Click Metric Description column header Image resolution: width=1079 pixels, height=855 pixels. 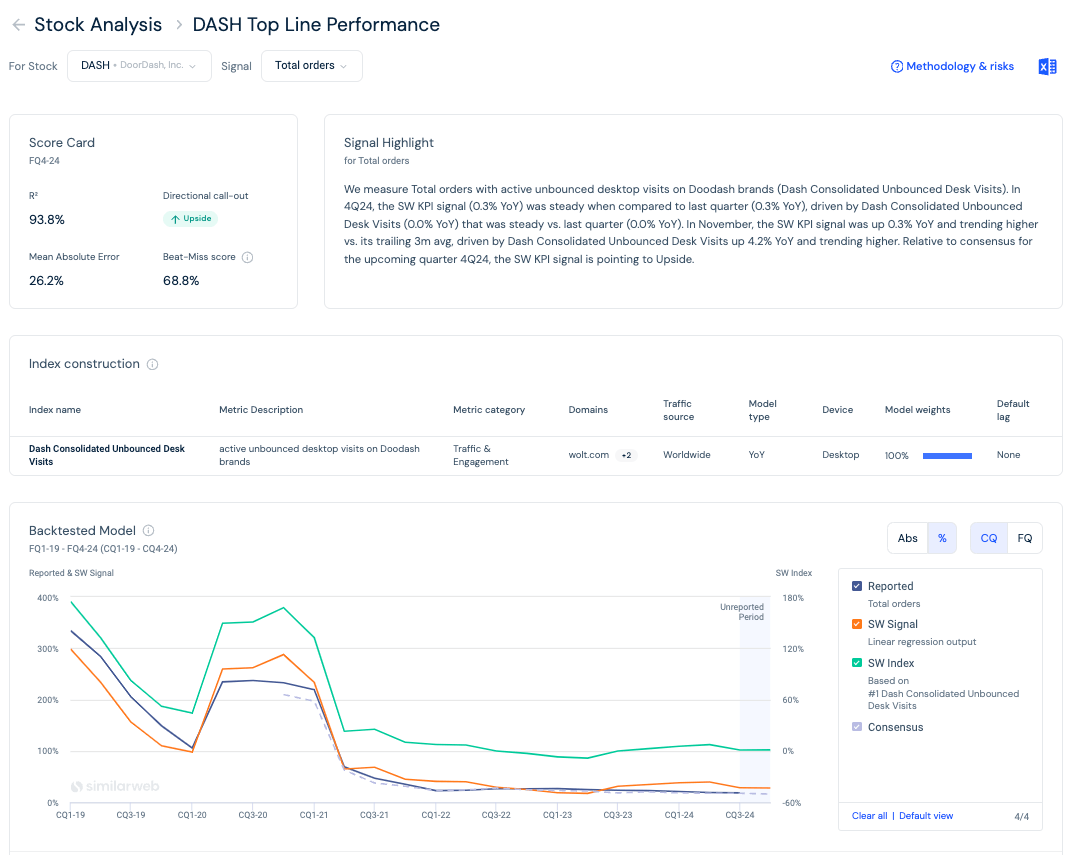coord(261,410)
